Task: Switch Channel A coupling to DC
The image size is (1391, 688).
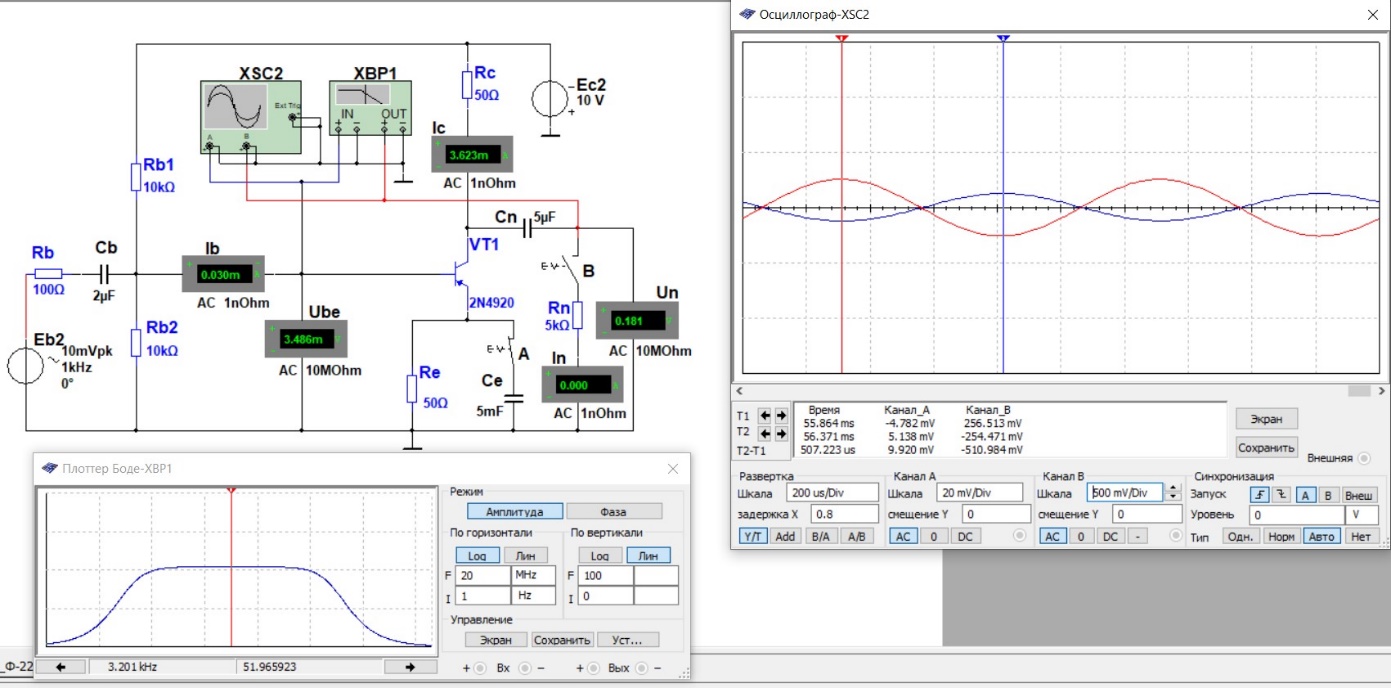Action: tap(965, 536)
